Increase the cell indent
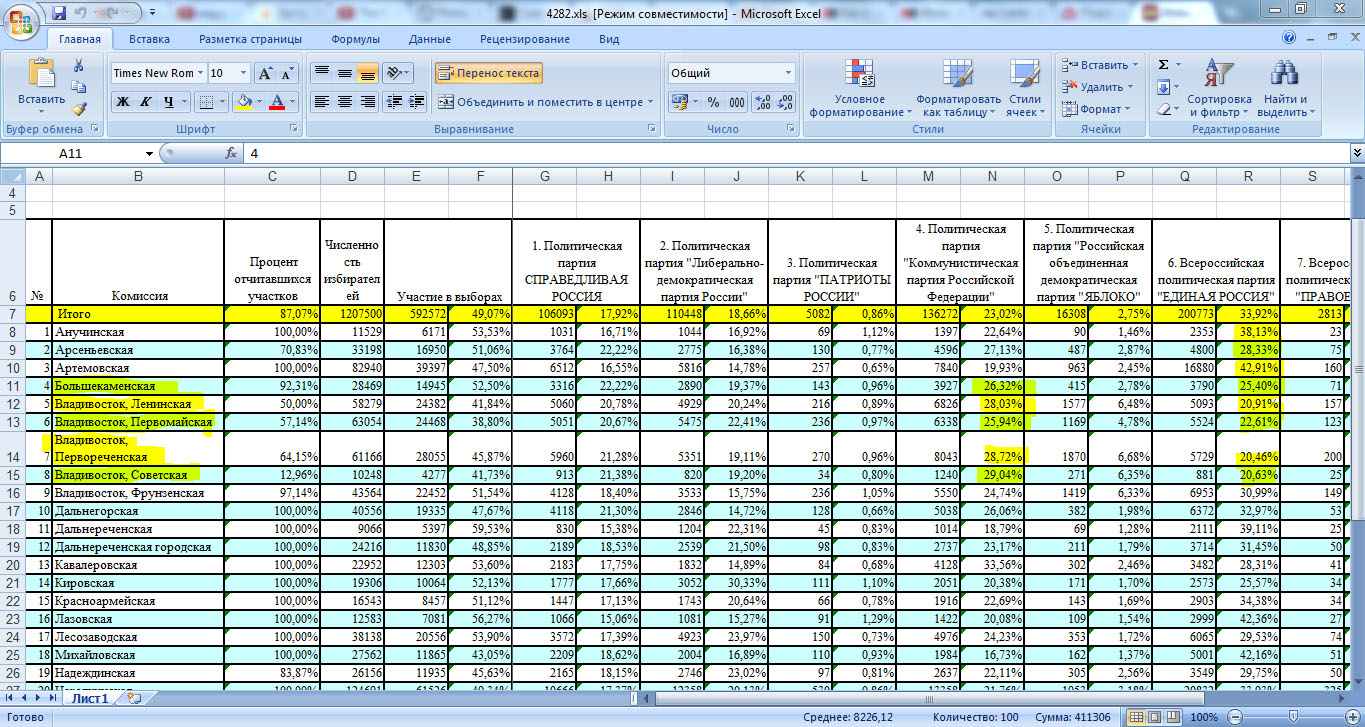The width and height of the screenshot is (1365, 727). point(416,102)
